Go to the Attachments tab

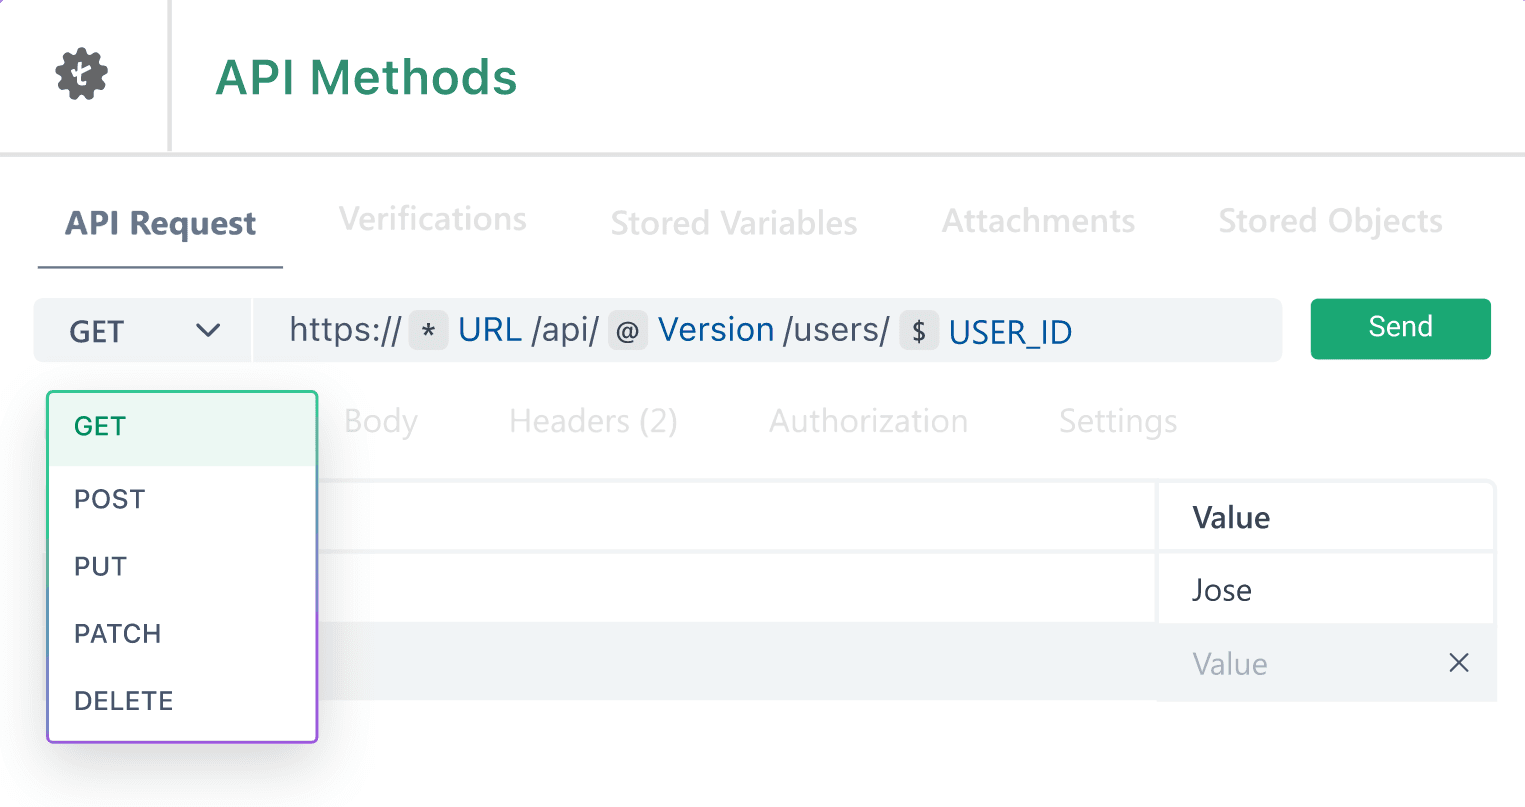coord(1038,220)
